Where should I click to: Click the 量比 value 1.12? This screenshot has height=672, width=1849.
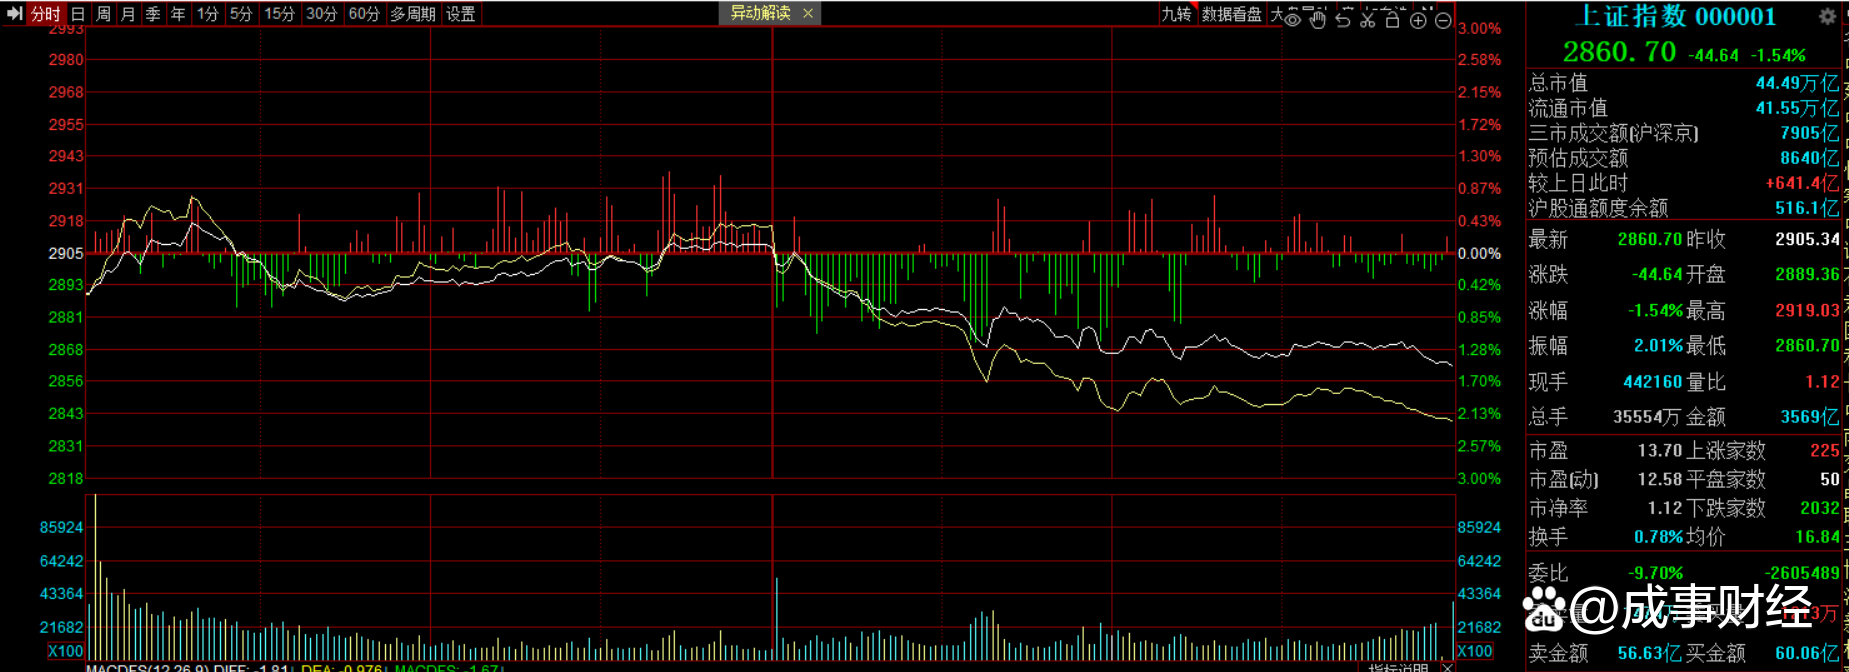tap(1822, 381)
